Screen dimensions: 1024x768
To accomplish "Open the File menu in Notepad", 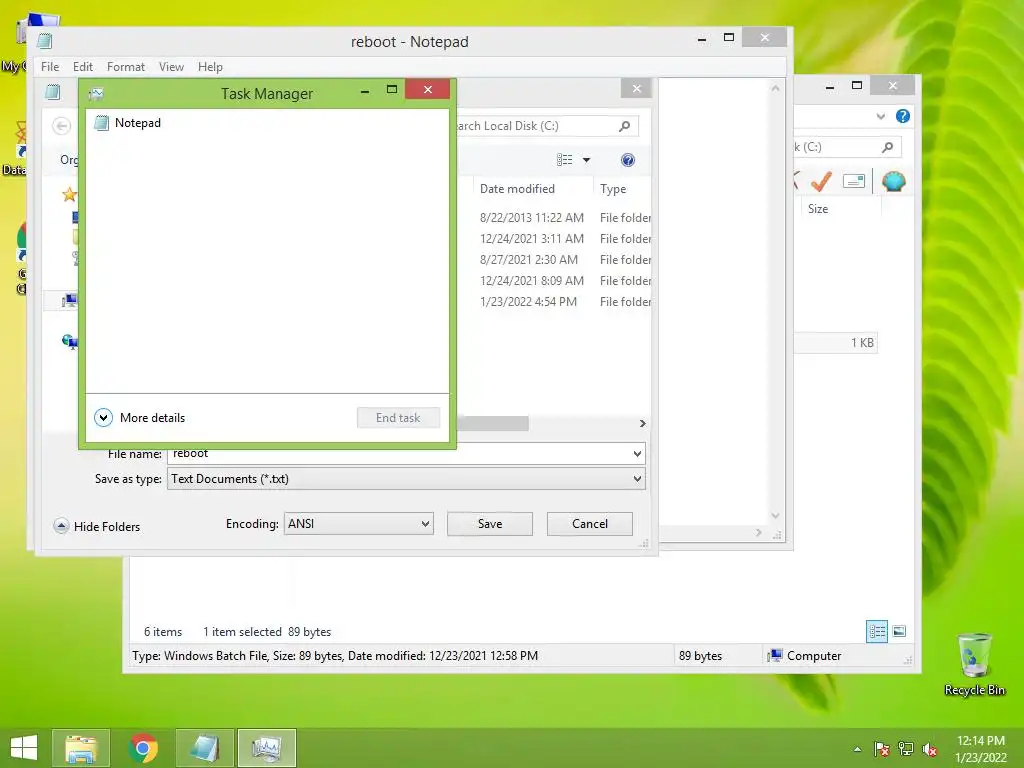I will pyautogui.click(x=50, y=67).
